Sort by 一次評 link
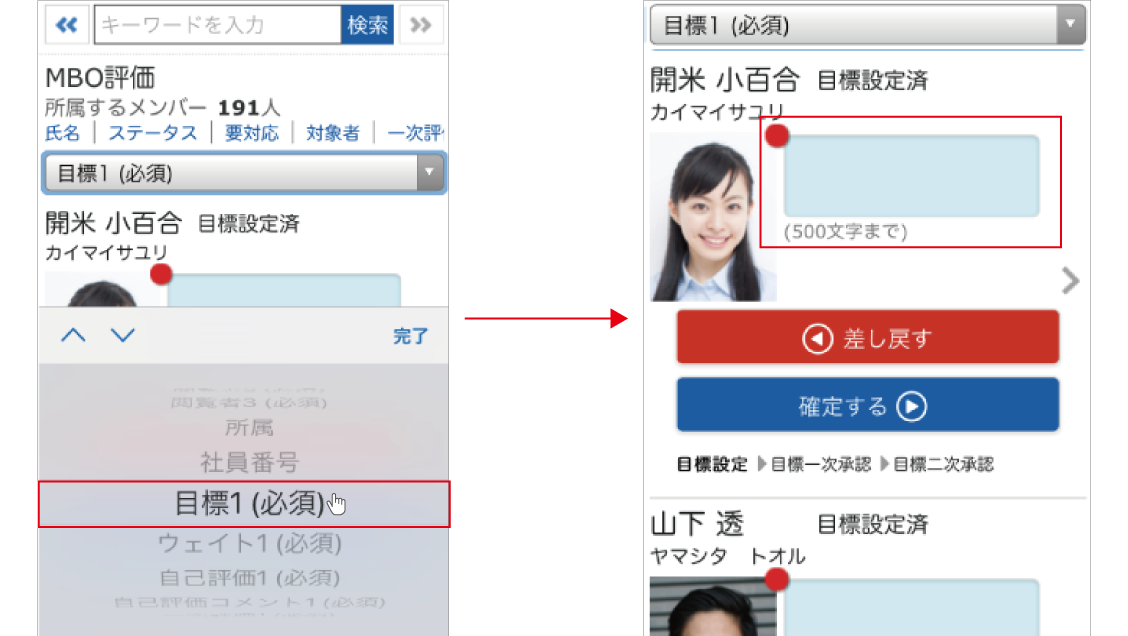This screenshot has width=1128, height=636. pyautogui.click(x=415, y=133)
